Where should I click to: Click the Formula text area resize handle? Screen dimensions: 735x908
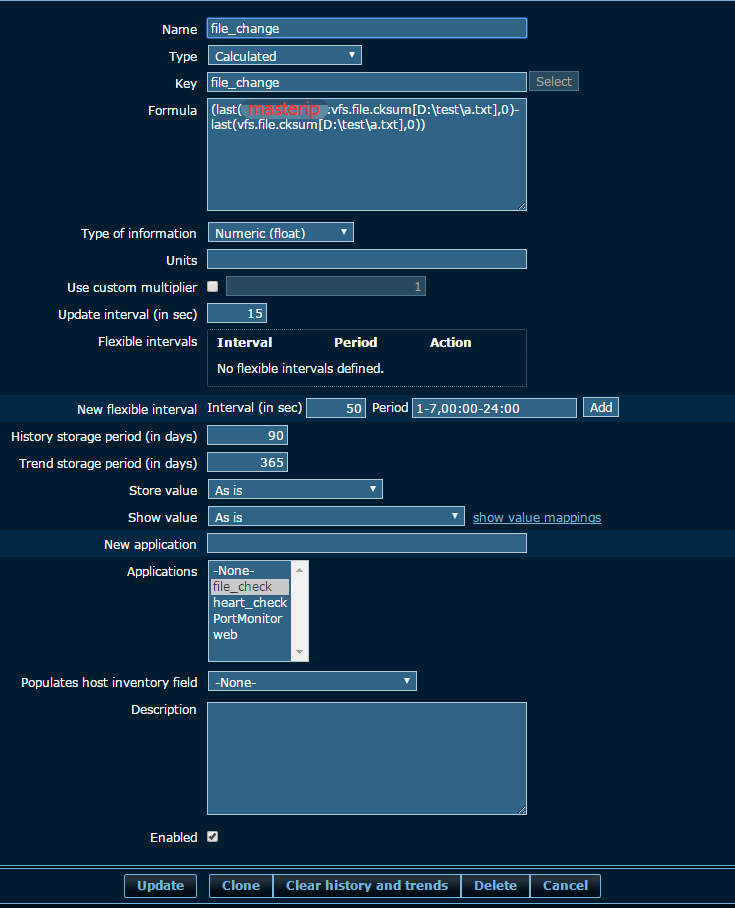coord(522,206)
